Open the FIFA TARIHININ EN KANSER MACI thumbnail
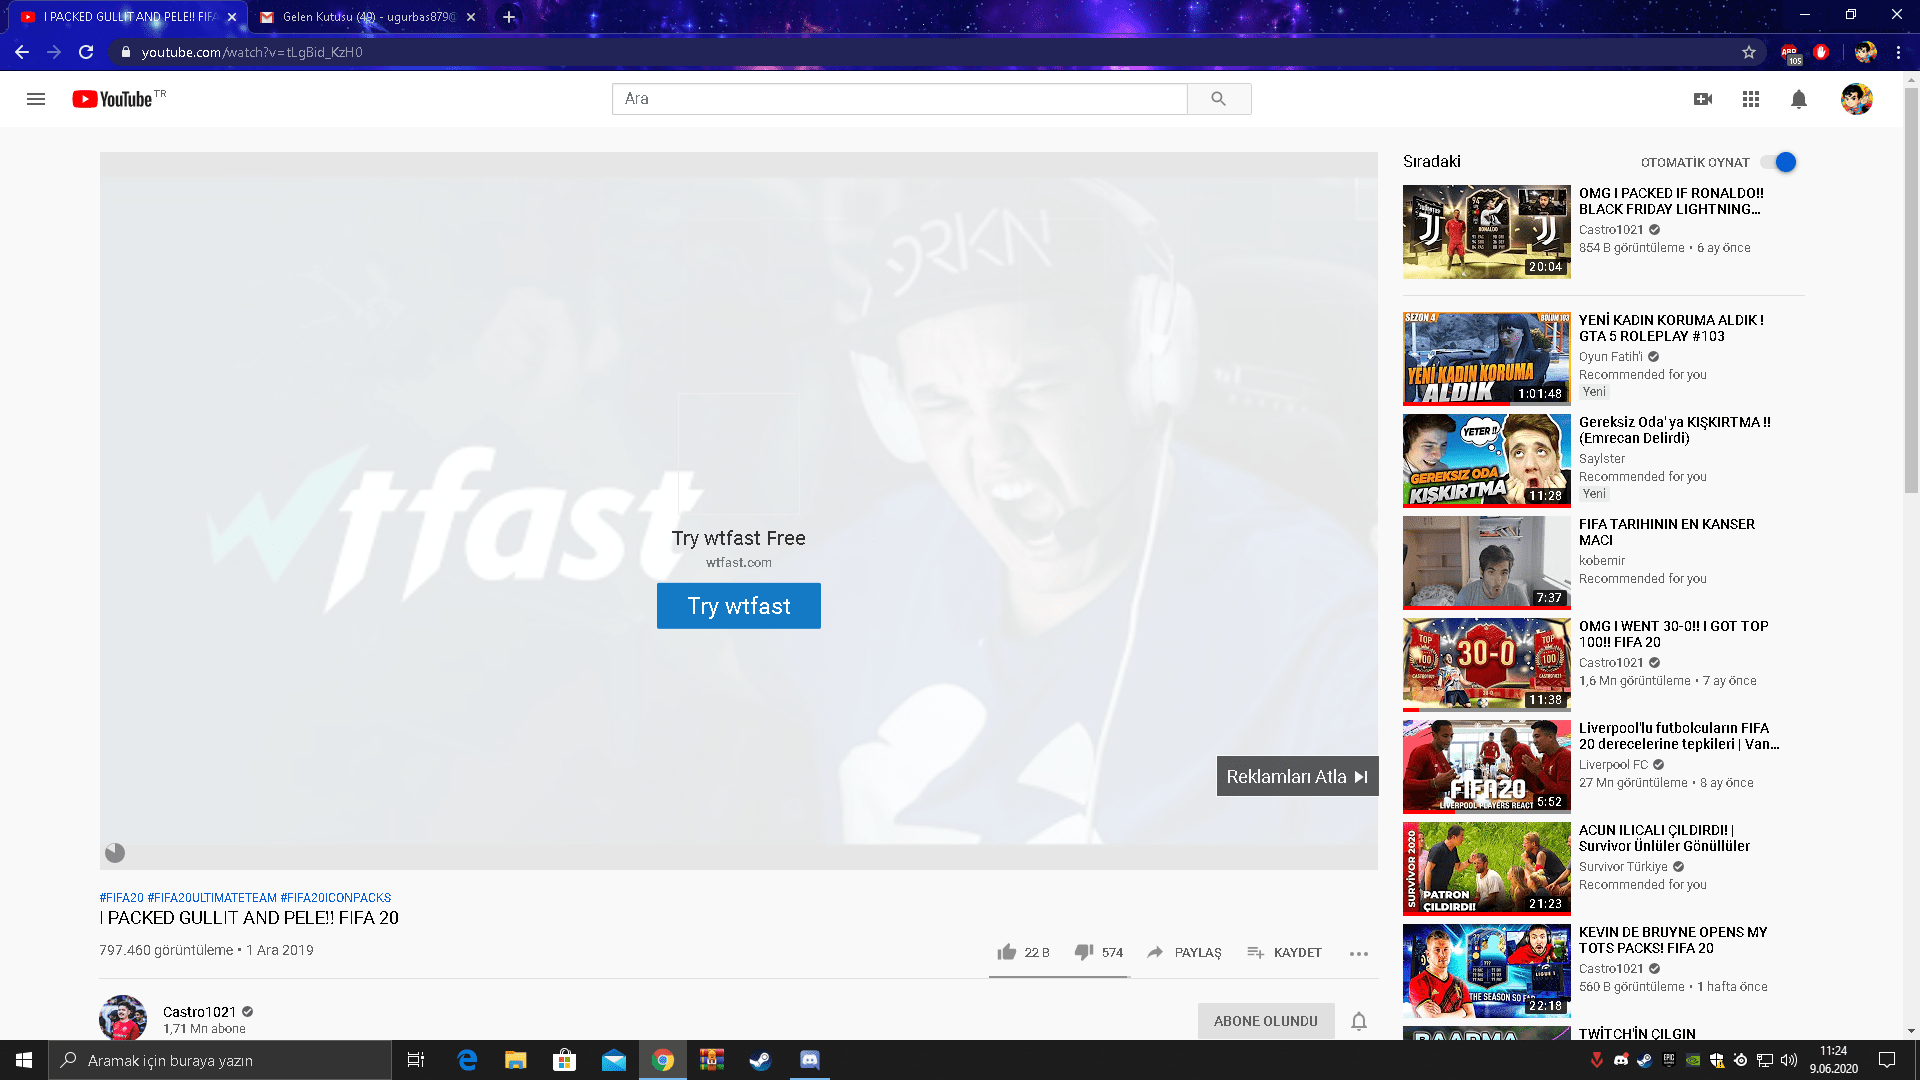Screen dimensions: 1920x1080 [x=1486, y=562]
